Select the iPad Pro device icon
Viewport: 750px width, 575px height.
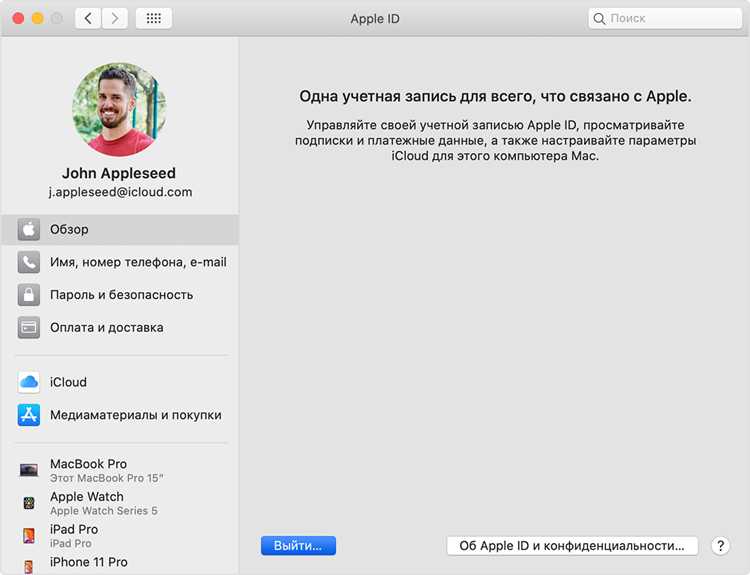[x=29, y=536]
